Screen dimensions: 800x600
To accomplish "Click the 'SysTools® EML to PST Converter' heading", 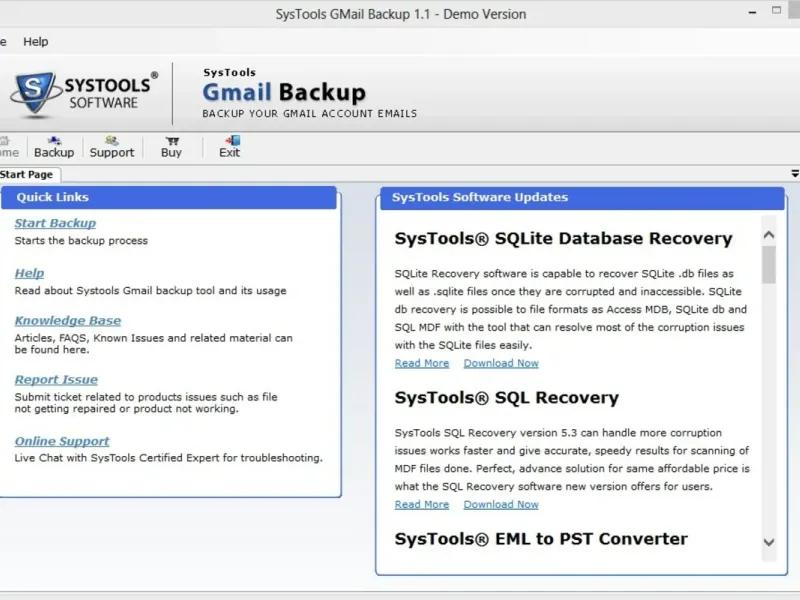I will 541,539.
